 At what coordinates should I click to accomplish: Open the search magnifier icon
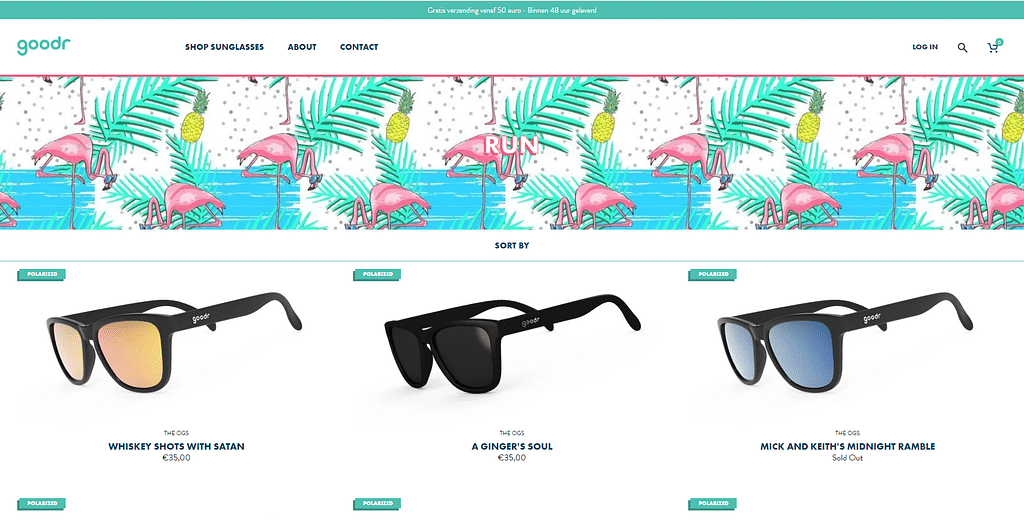point(962,47)
